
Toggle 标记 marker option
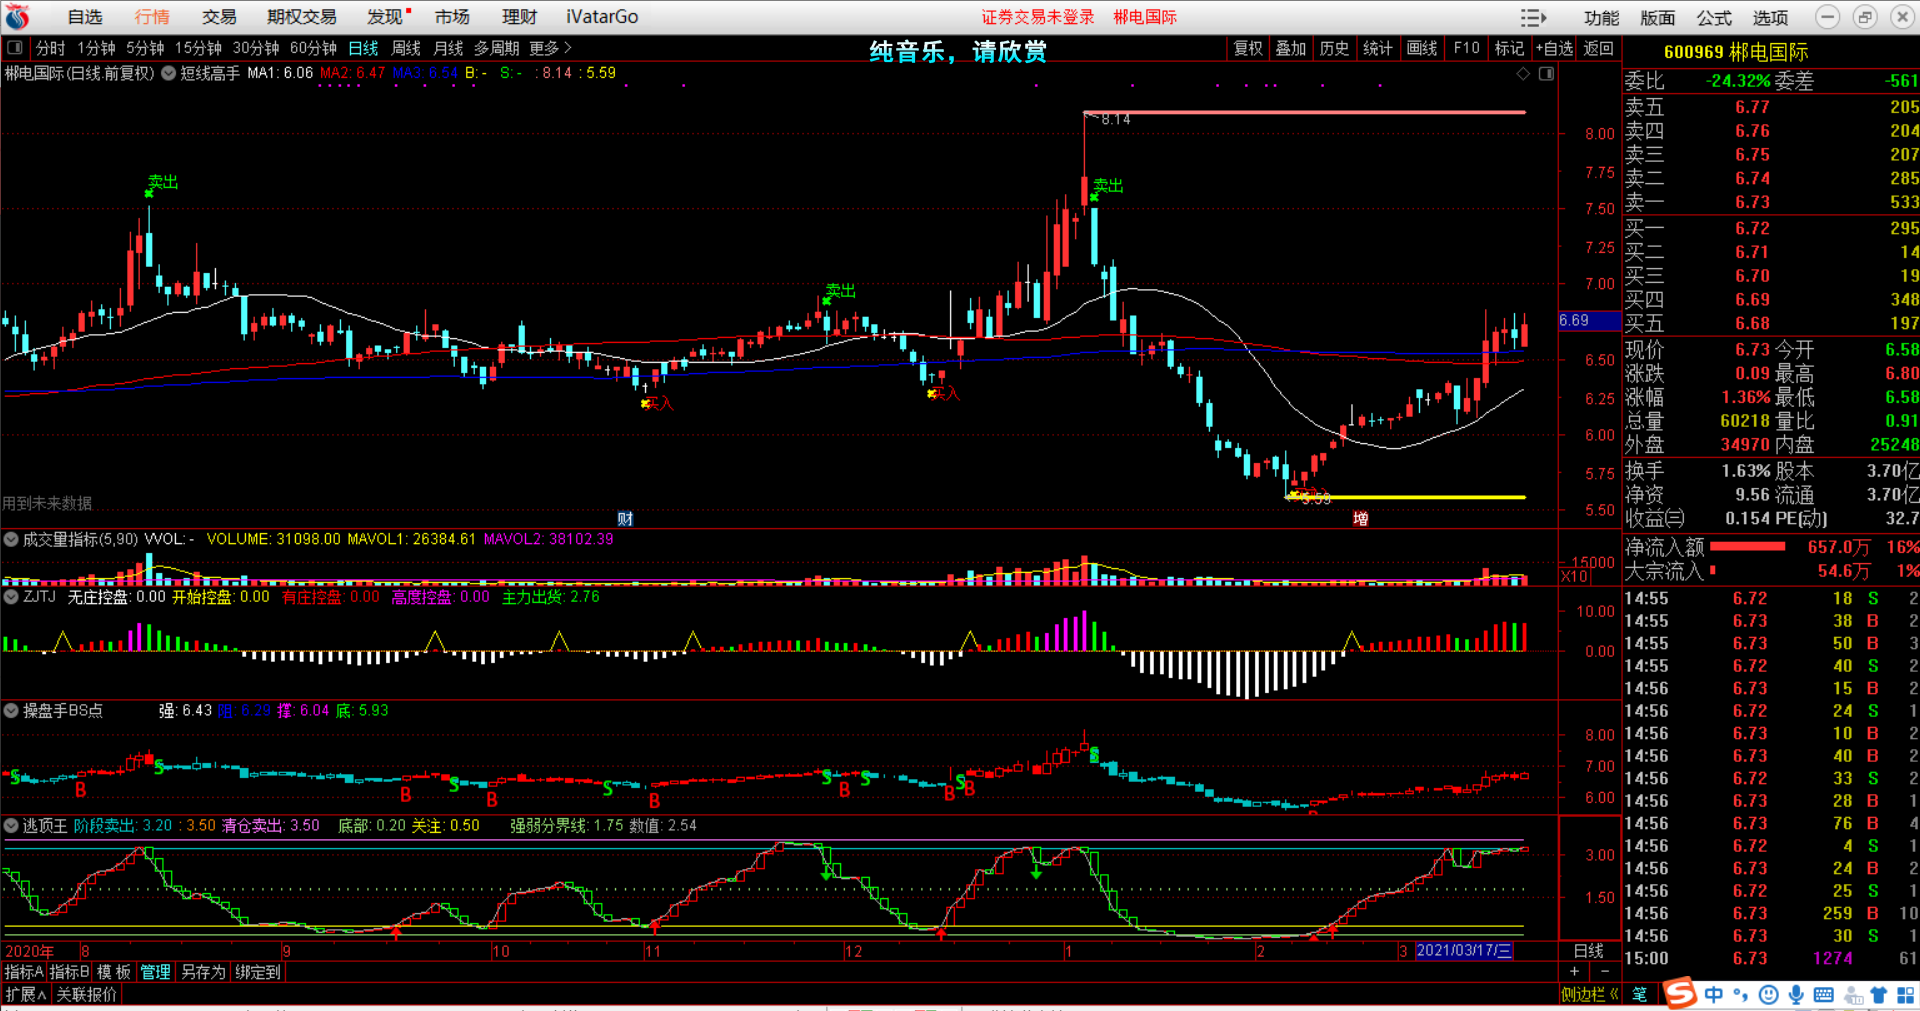click(x=1509, y=48)
